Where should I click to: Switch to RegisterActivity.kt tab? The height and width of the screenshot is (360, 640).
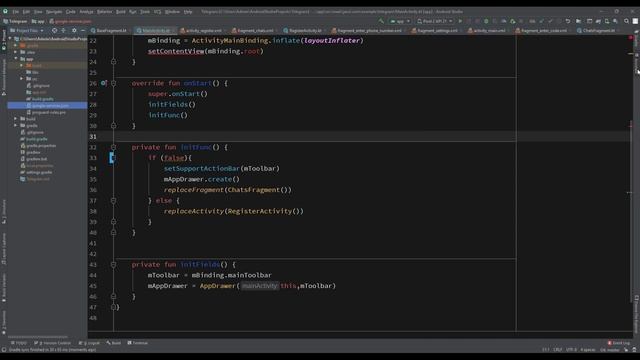point(303,31)
